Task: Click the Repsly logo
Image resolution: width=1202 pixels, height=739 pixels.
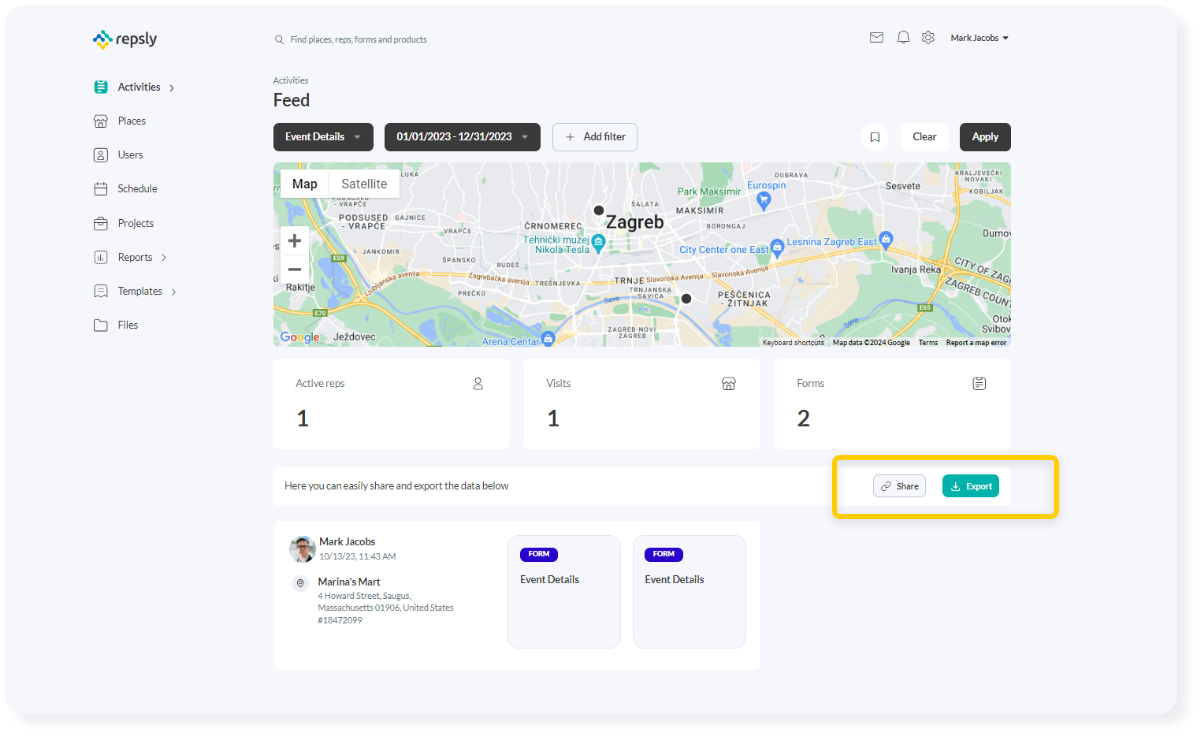Action: [125, 39]
